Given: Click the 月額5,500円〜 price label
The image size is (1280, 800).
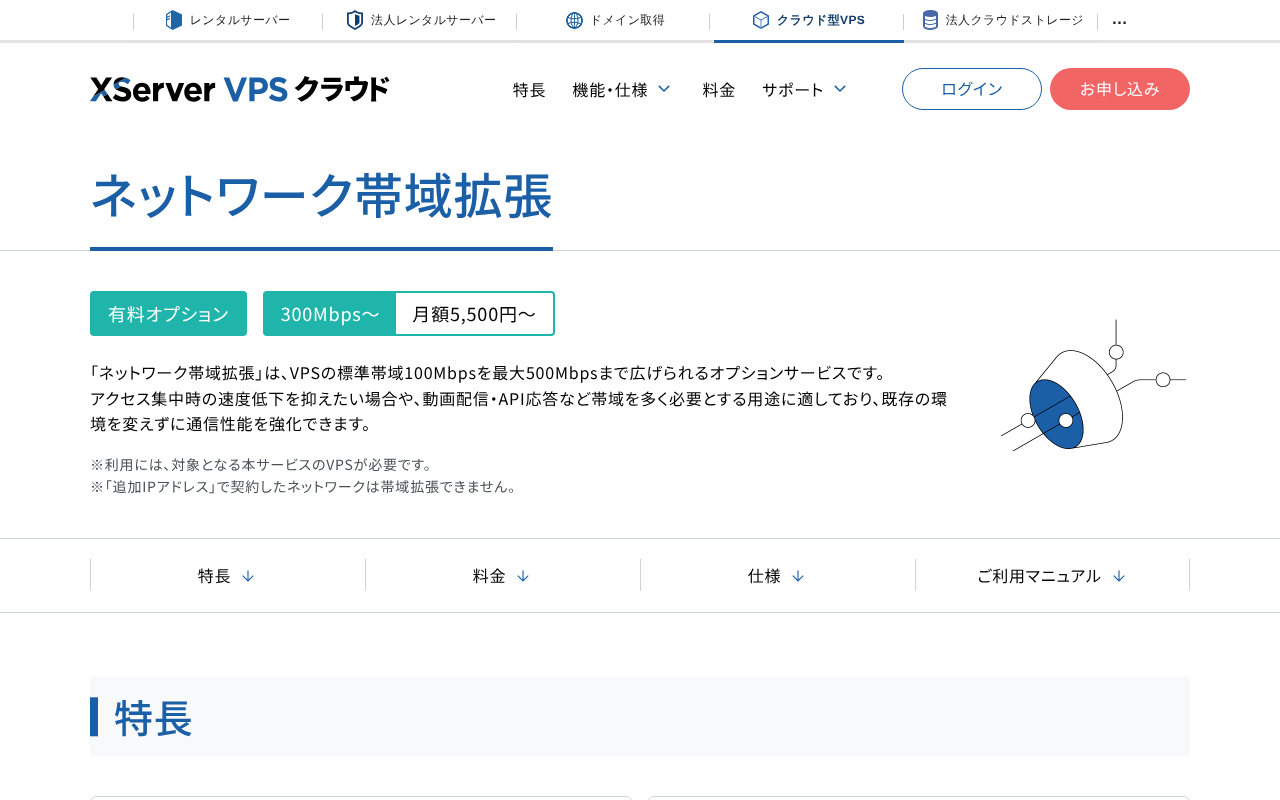Looking at the screenshot, I should tap(474, 314).
